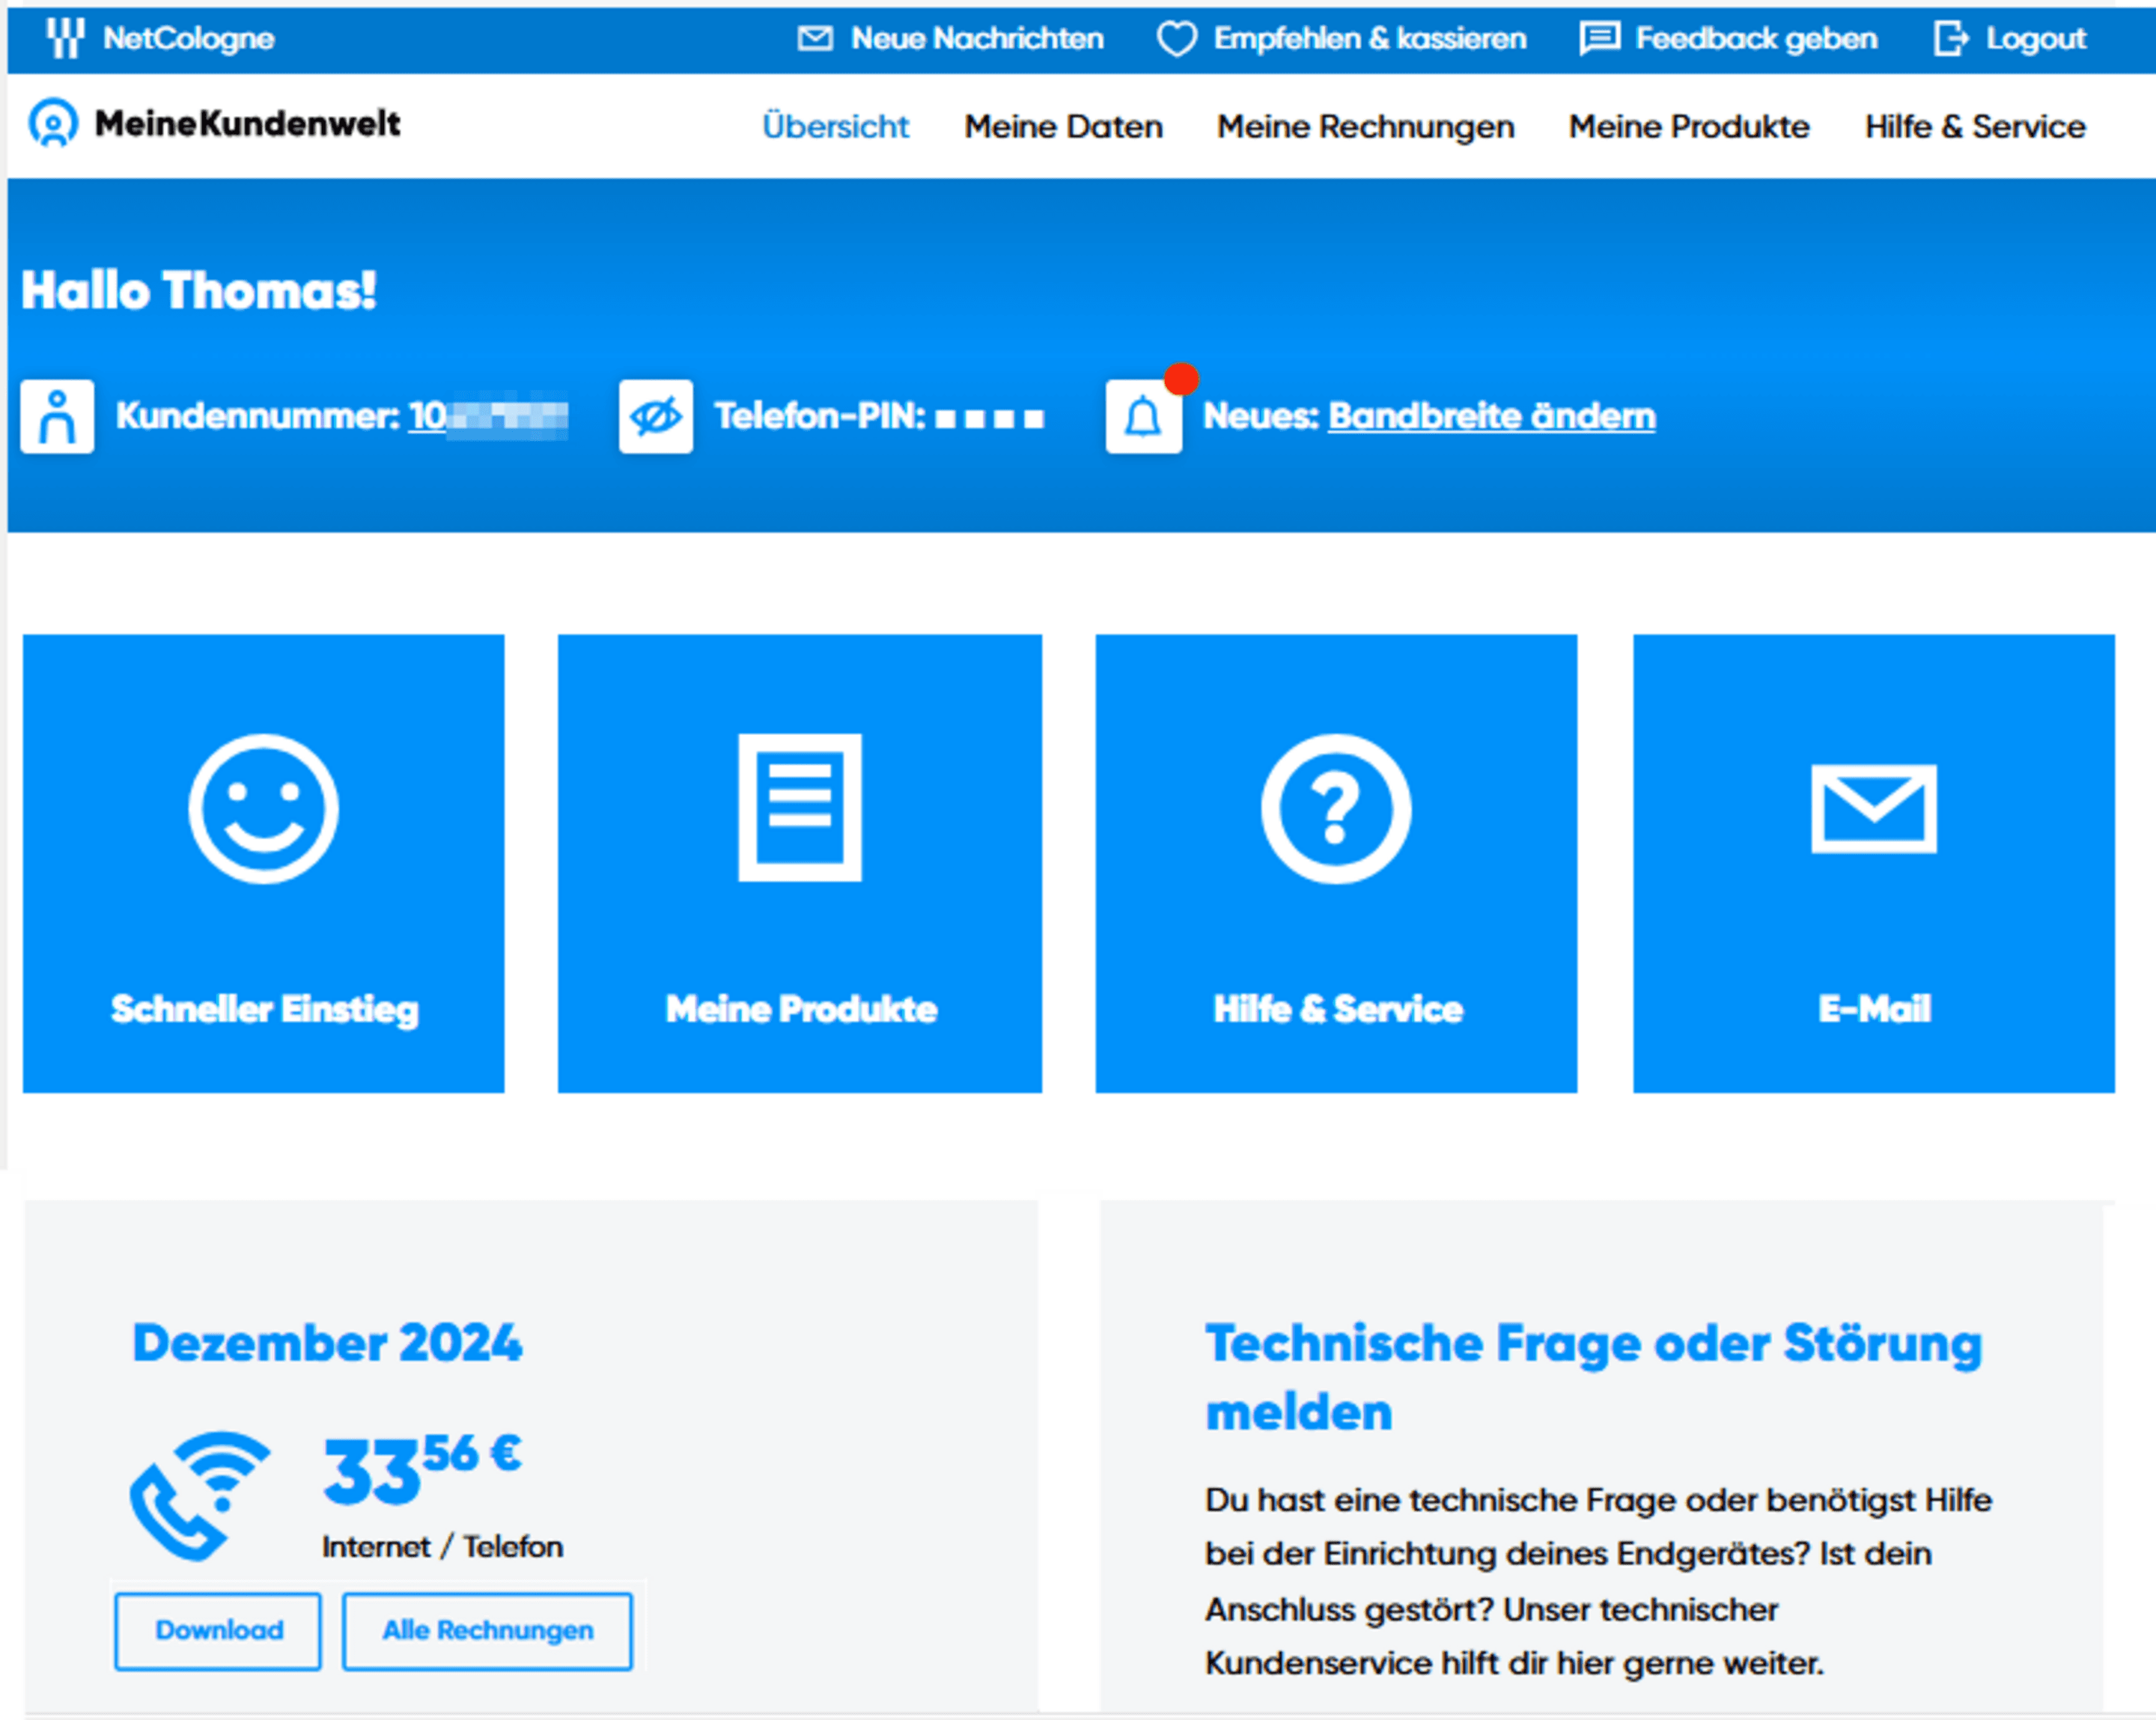Open the Neue Nachrichten envelope icon
The height and width of the screenshot is (1720, 2156).
(x=815, y=38)
